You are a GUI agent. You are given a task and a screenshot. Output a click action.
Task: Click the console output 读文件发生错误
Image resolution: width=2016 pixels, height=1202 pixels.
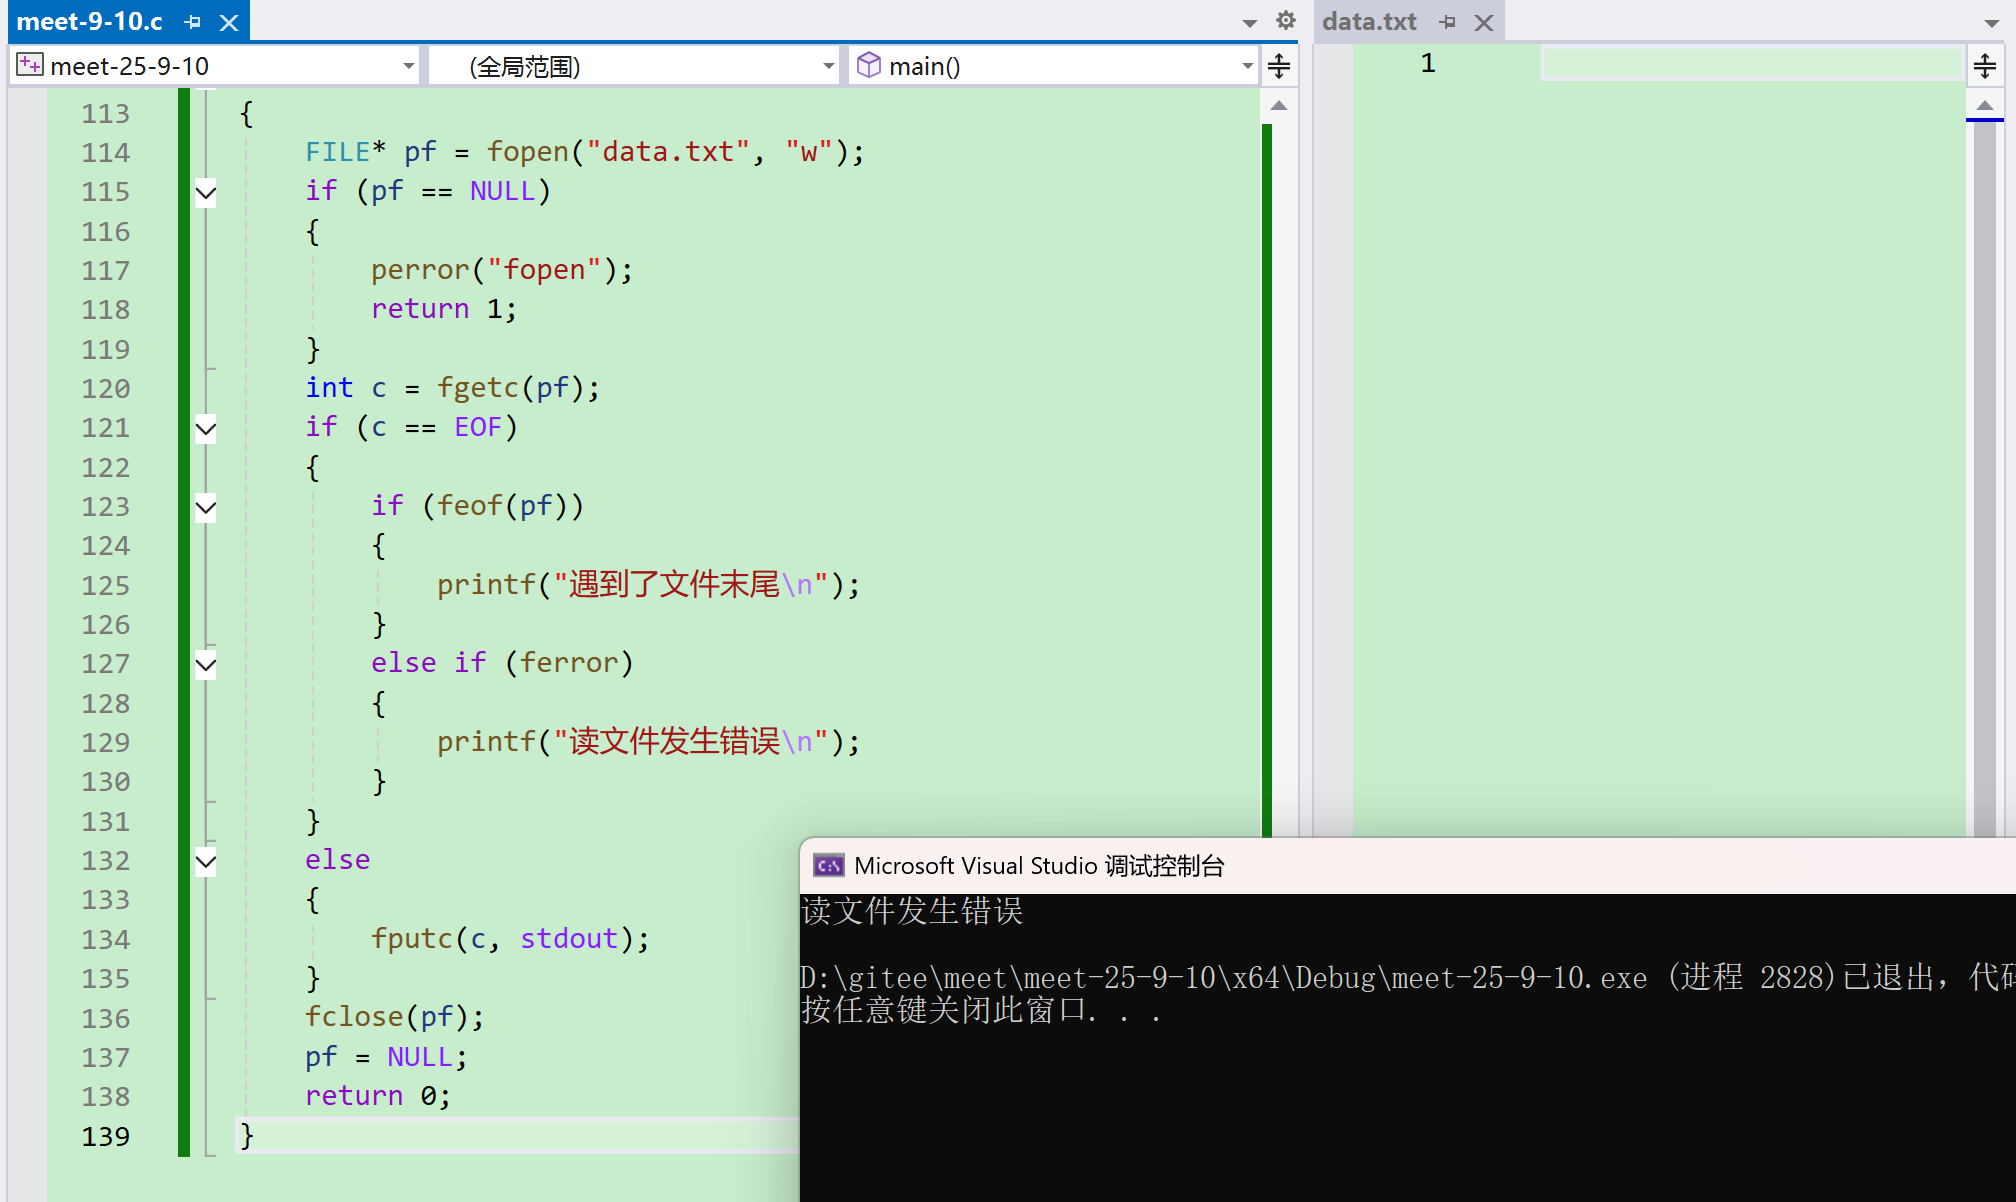point(912,911)
